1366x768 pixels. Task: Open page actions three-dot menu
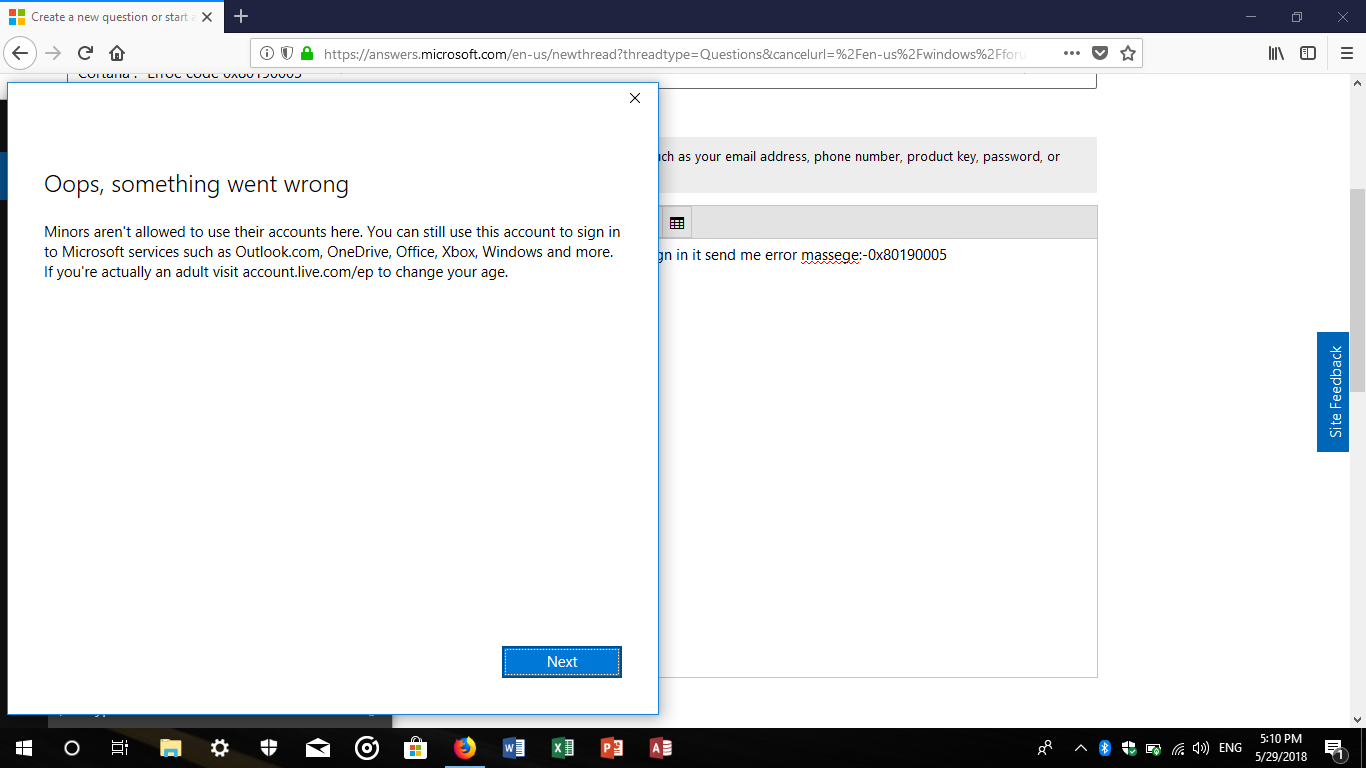(x=1071, y=54)
